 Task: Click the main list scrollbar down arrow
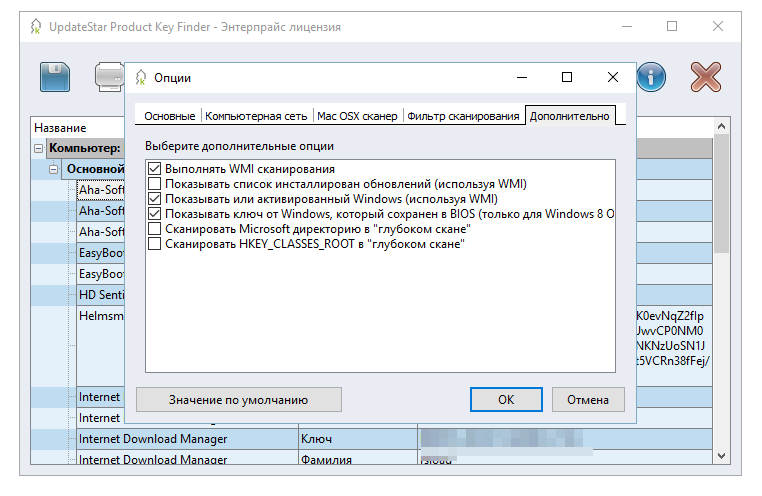coord(722,456)
